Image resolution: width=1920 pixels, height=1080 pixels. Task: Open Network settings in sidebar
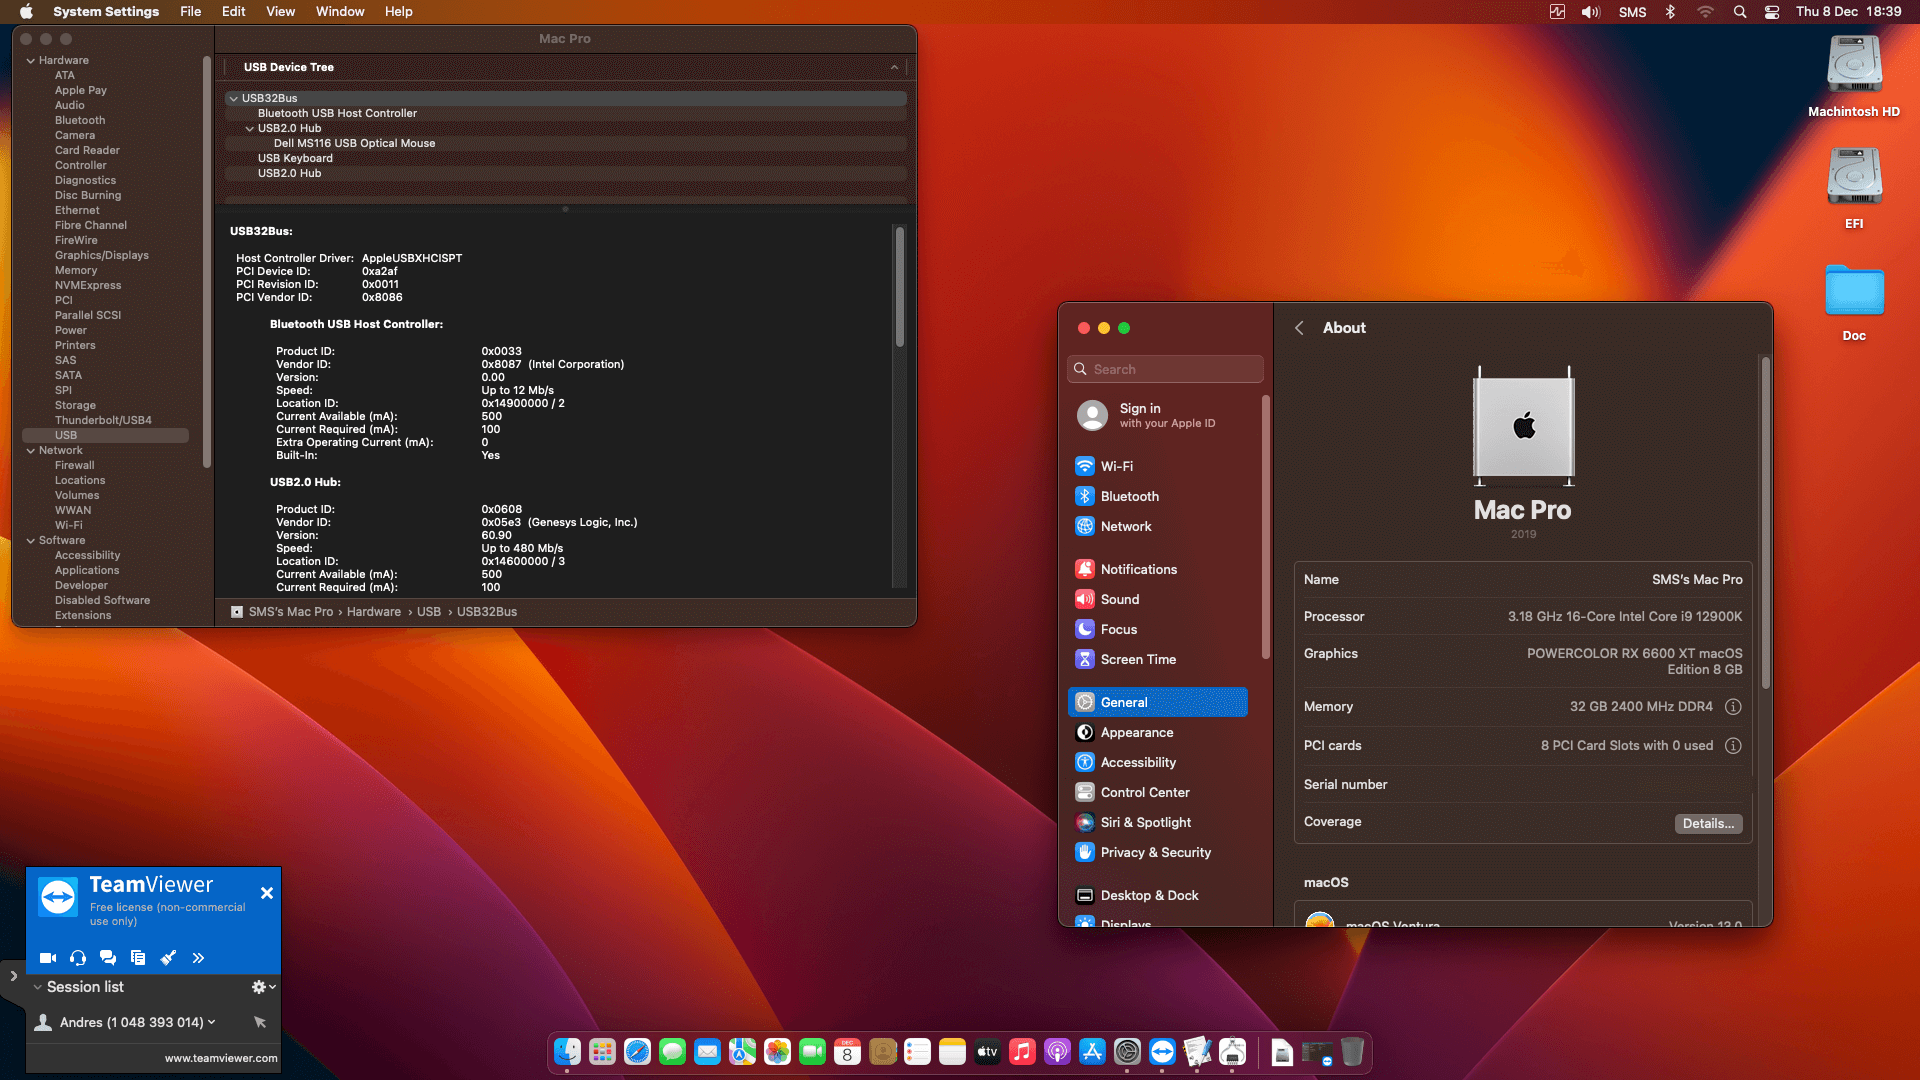click(x=1158, y=527)
